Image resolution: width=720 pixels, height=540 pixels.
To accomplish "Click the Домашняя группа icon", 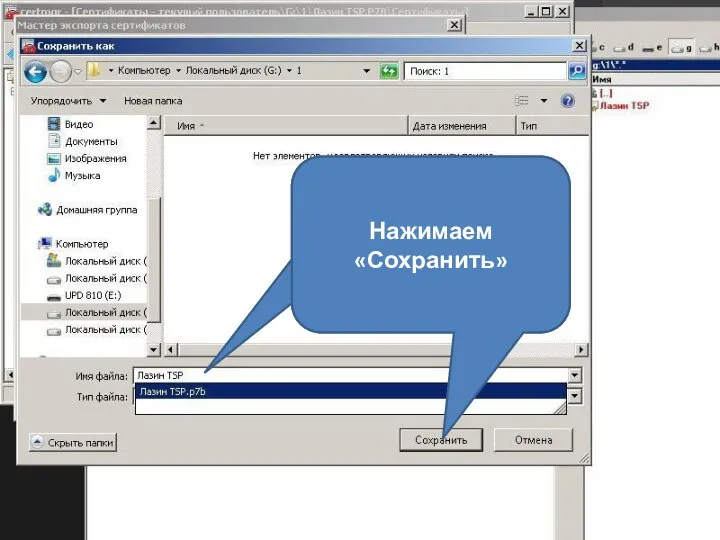I will coord(45,209).
